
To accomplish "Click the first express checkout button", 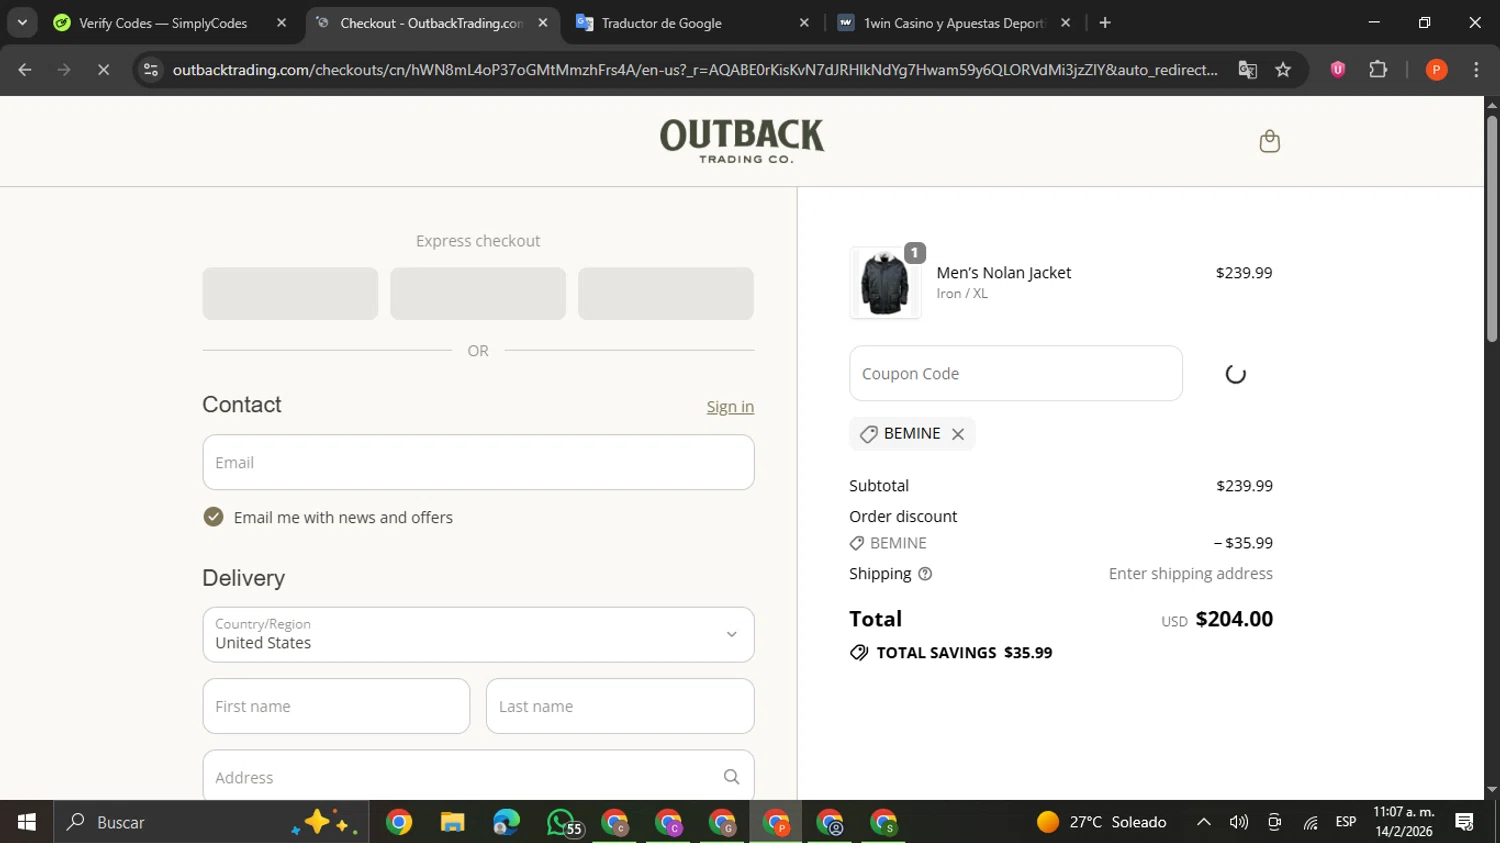I will pos(290,293).
